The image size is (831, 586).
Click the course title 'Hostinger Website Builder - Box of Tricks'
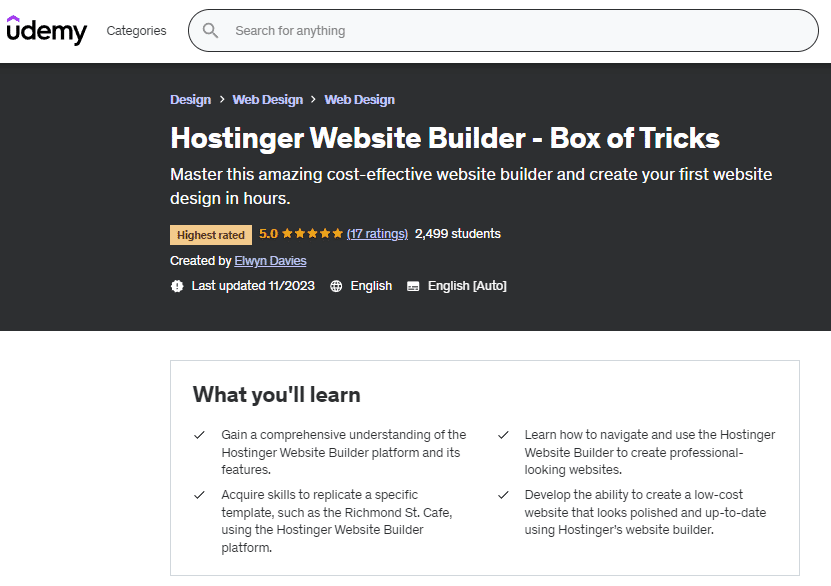(445, 138)
